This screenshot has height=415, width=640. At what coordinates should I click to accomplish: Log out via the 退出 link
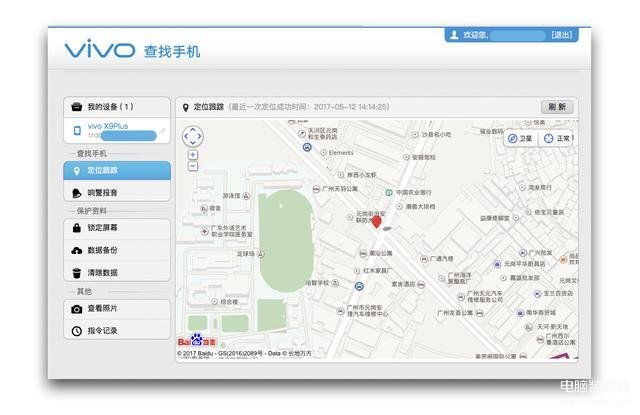[x=562, y=35]
